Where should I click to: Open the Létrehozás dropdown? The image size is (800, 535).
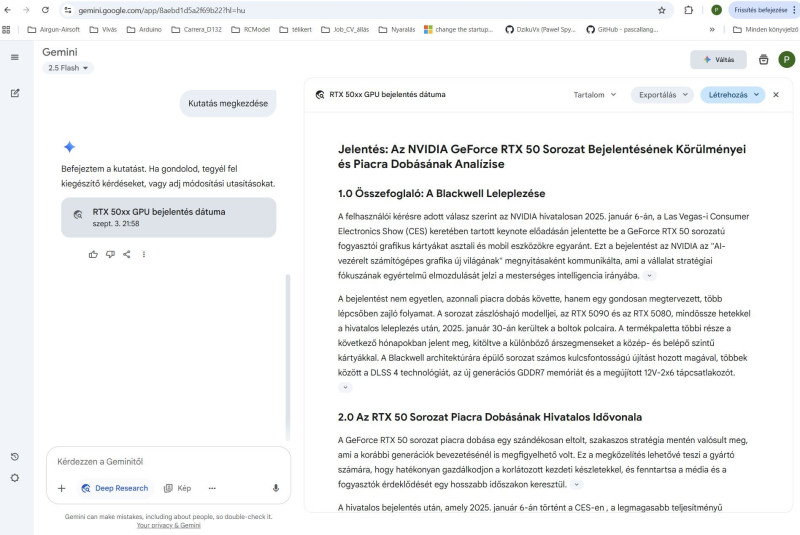[733, 94]
